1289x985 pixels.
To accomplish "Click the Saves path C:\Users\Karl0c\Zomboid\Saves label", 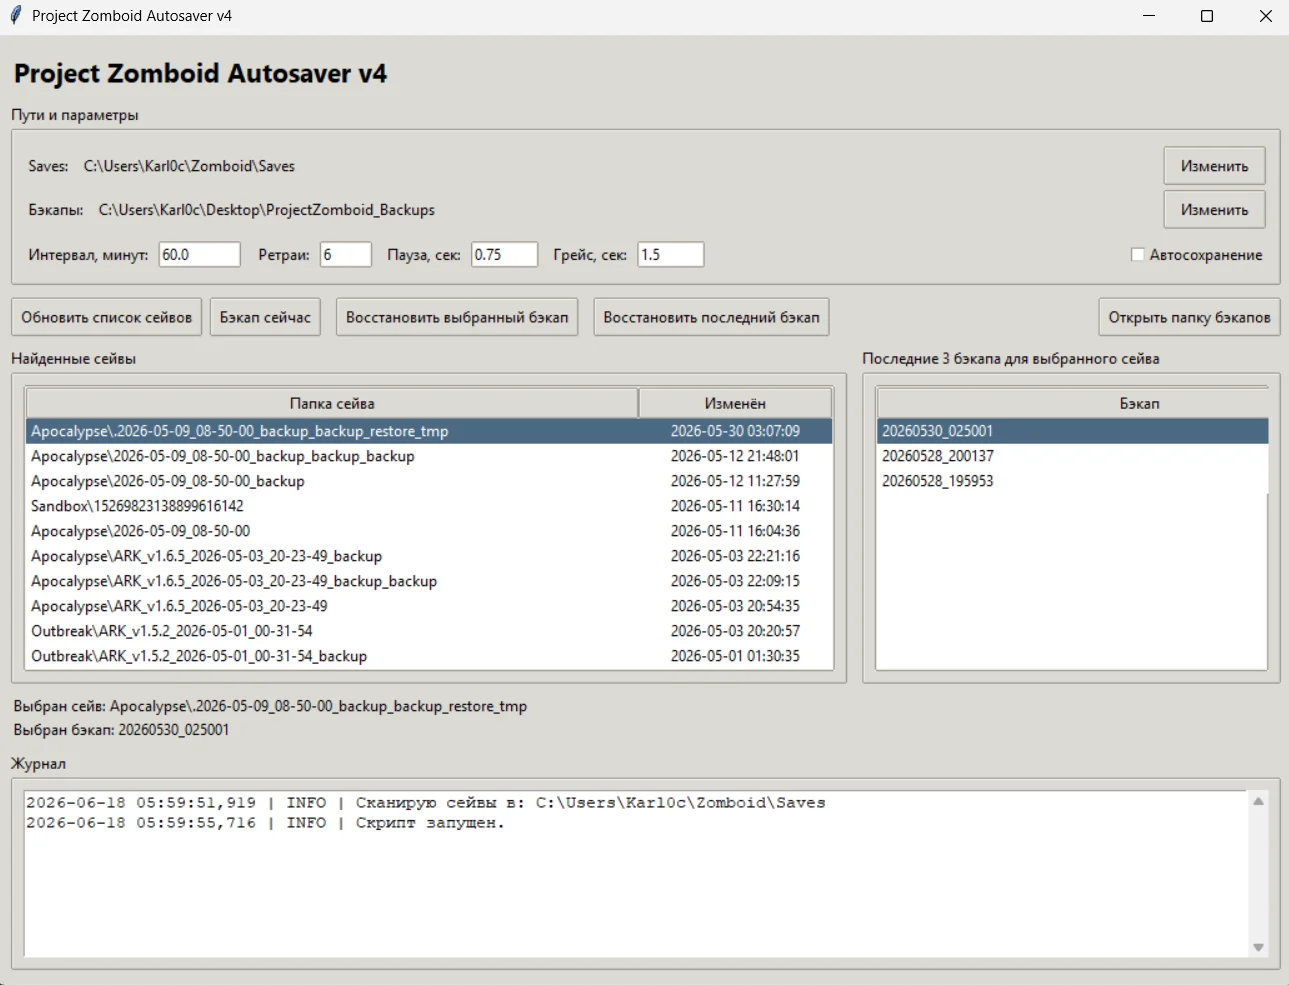I will (x=189, y=166).
